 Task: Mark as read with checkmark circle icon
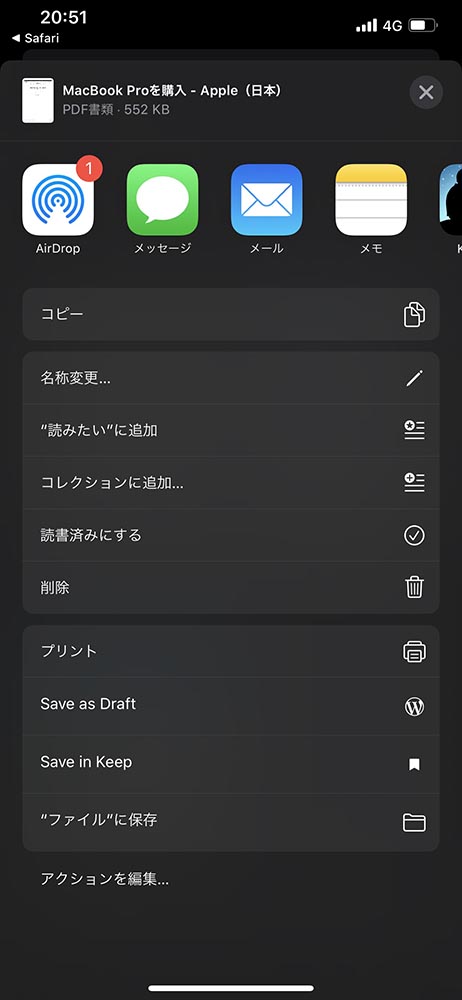click(x=414, y=535)
